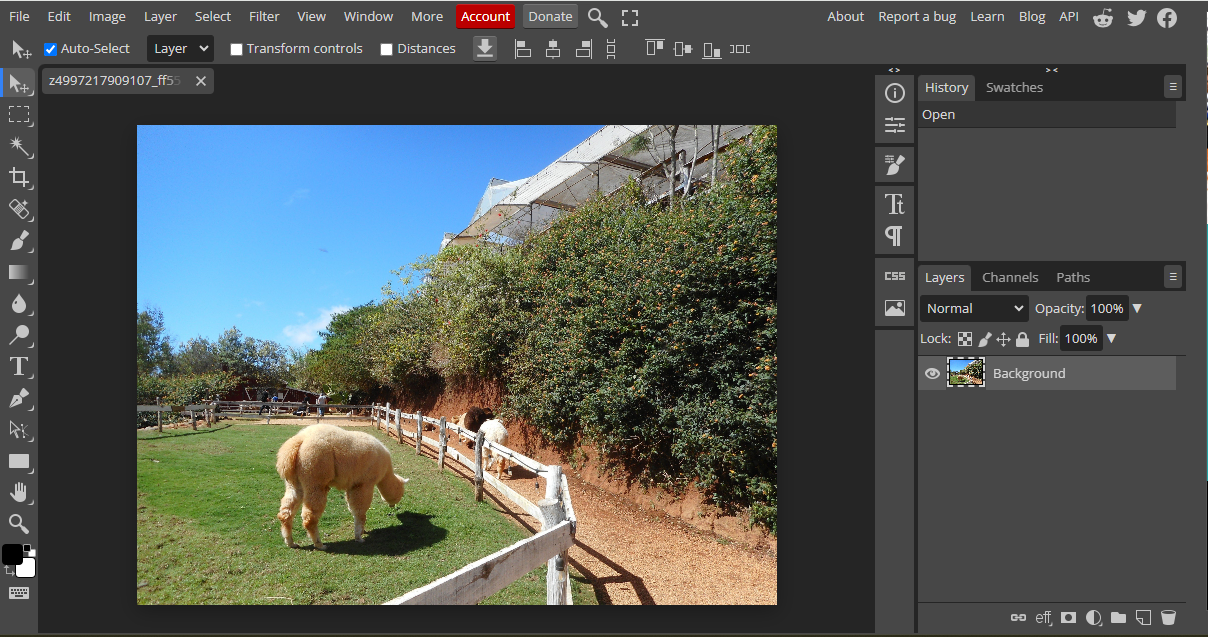Select the Blur (droplet) tool
Image resolution: width=1208 pixels, height=637 pixels.
tap(19, 303)
